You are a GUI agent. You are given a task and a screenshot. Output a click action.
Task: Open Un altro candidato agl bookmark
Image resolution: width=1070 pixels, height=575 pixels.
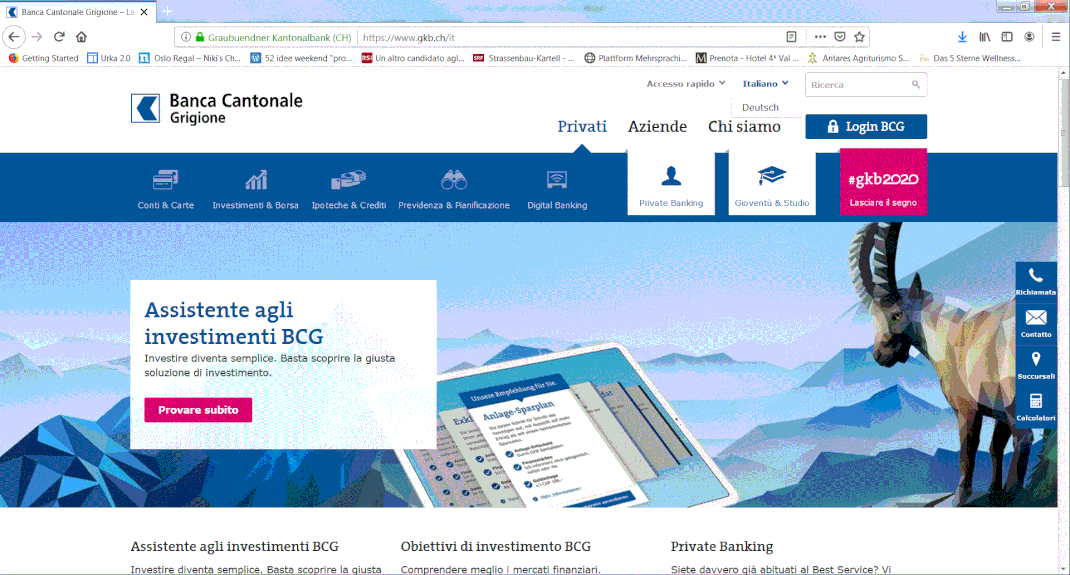click(x=413, y=58)
